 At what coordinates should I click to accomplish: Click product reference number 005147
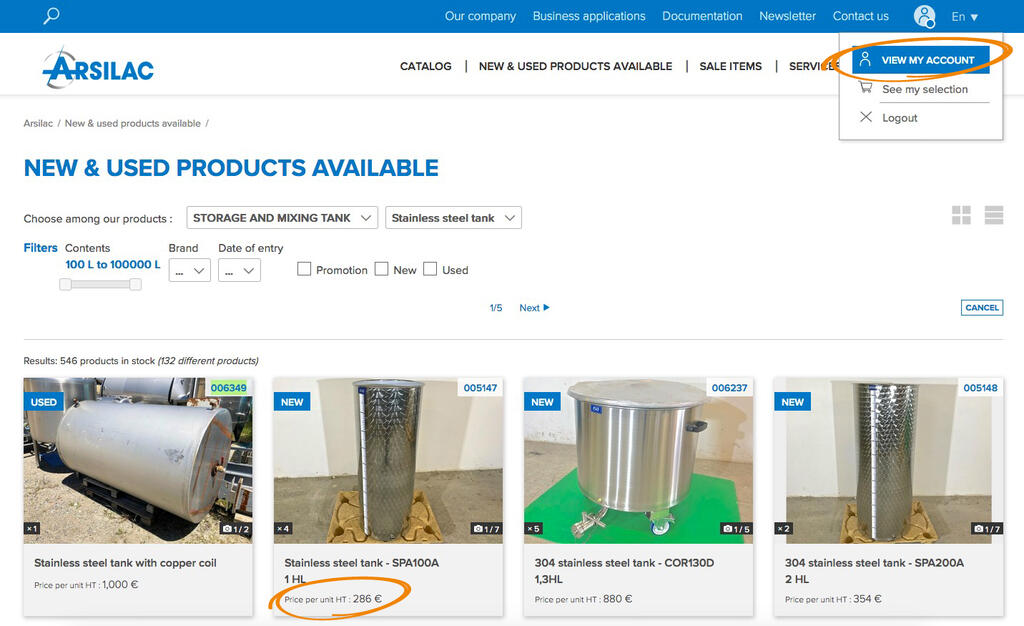[480, 388]
